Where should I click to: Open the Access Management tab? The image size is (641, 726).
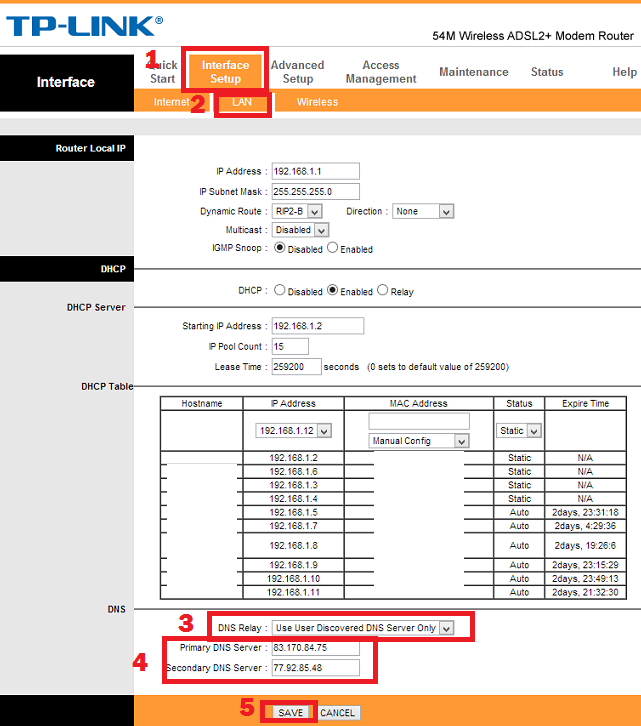click(x=381, y=72)
